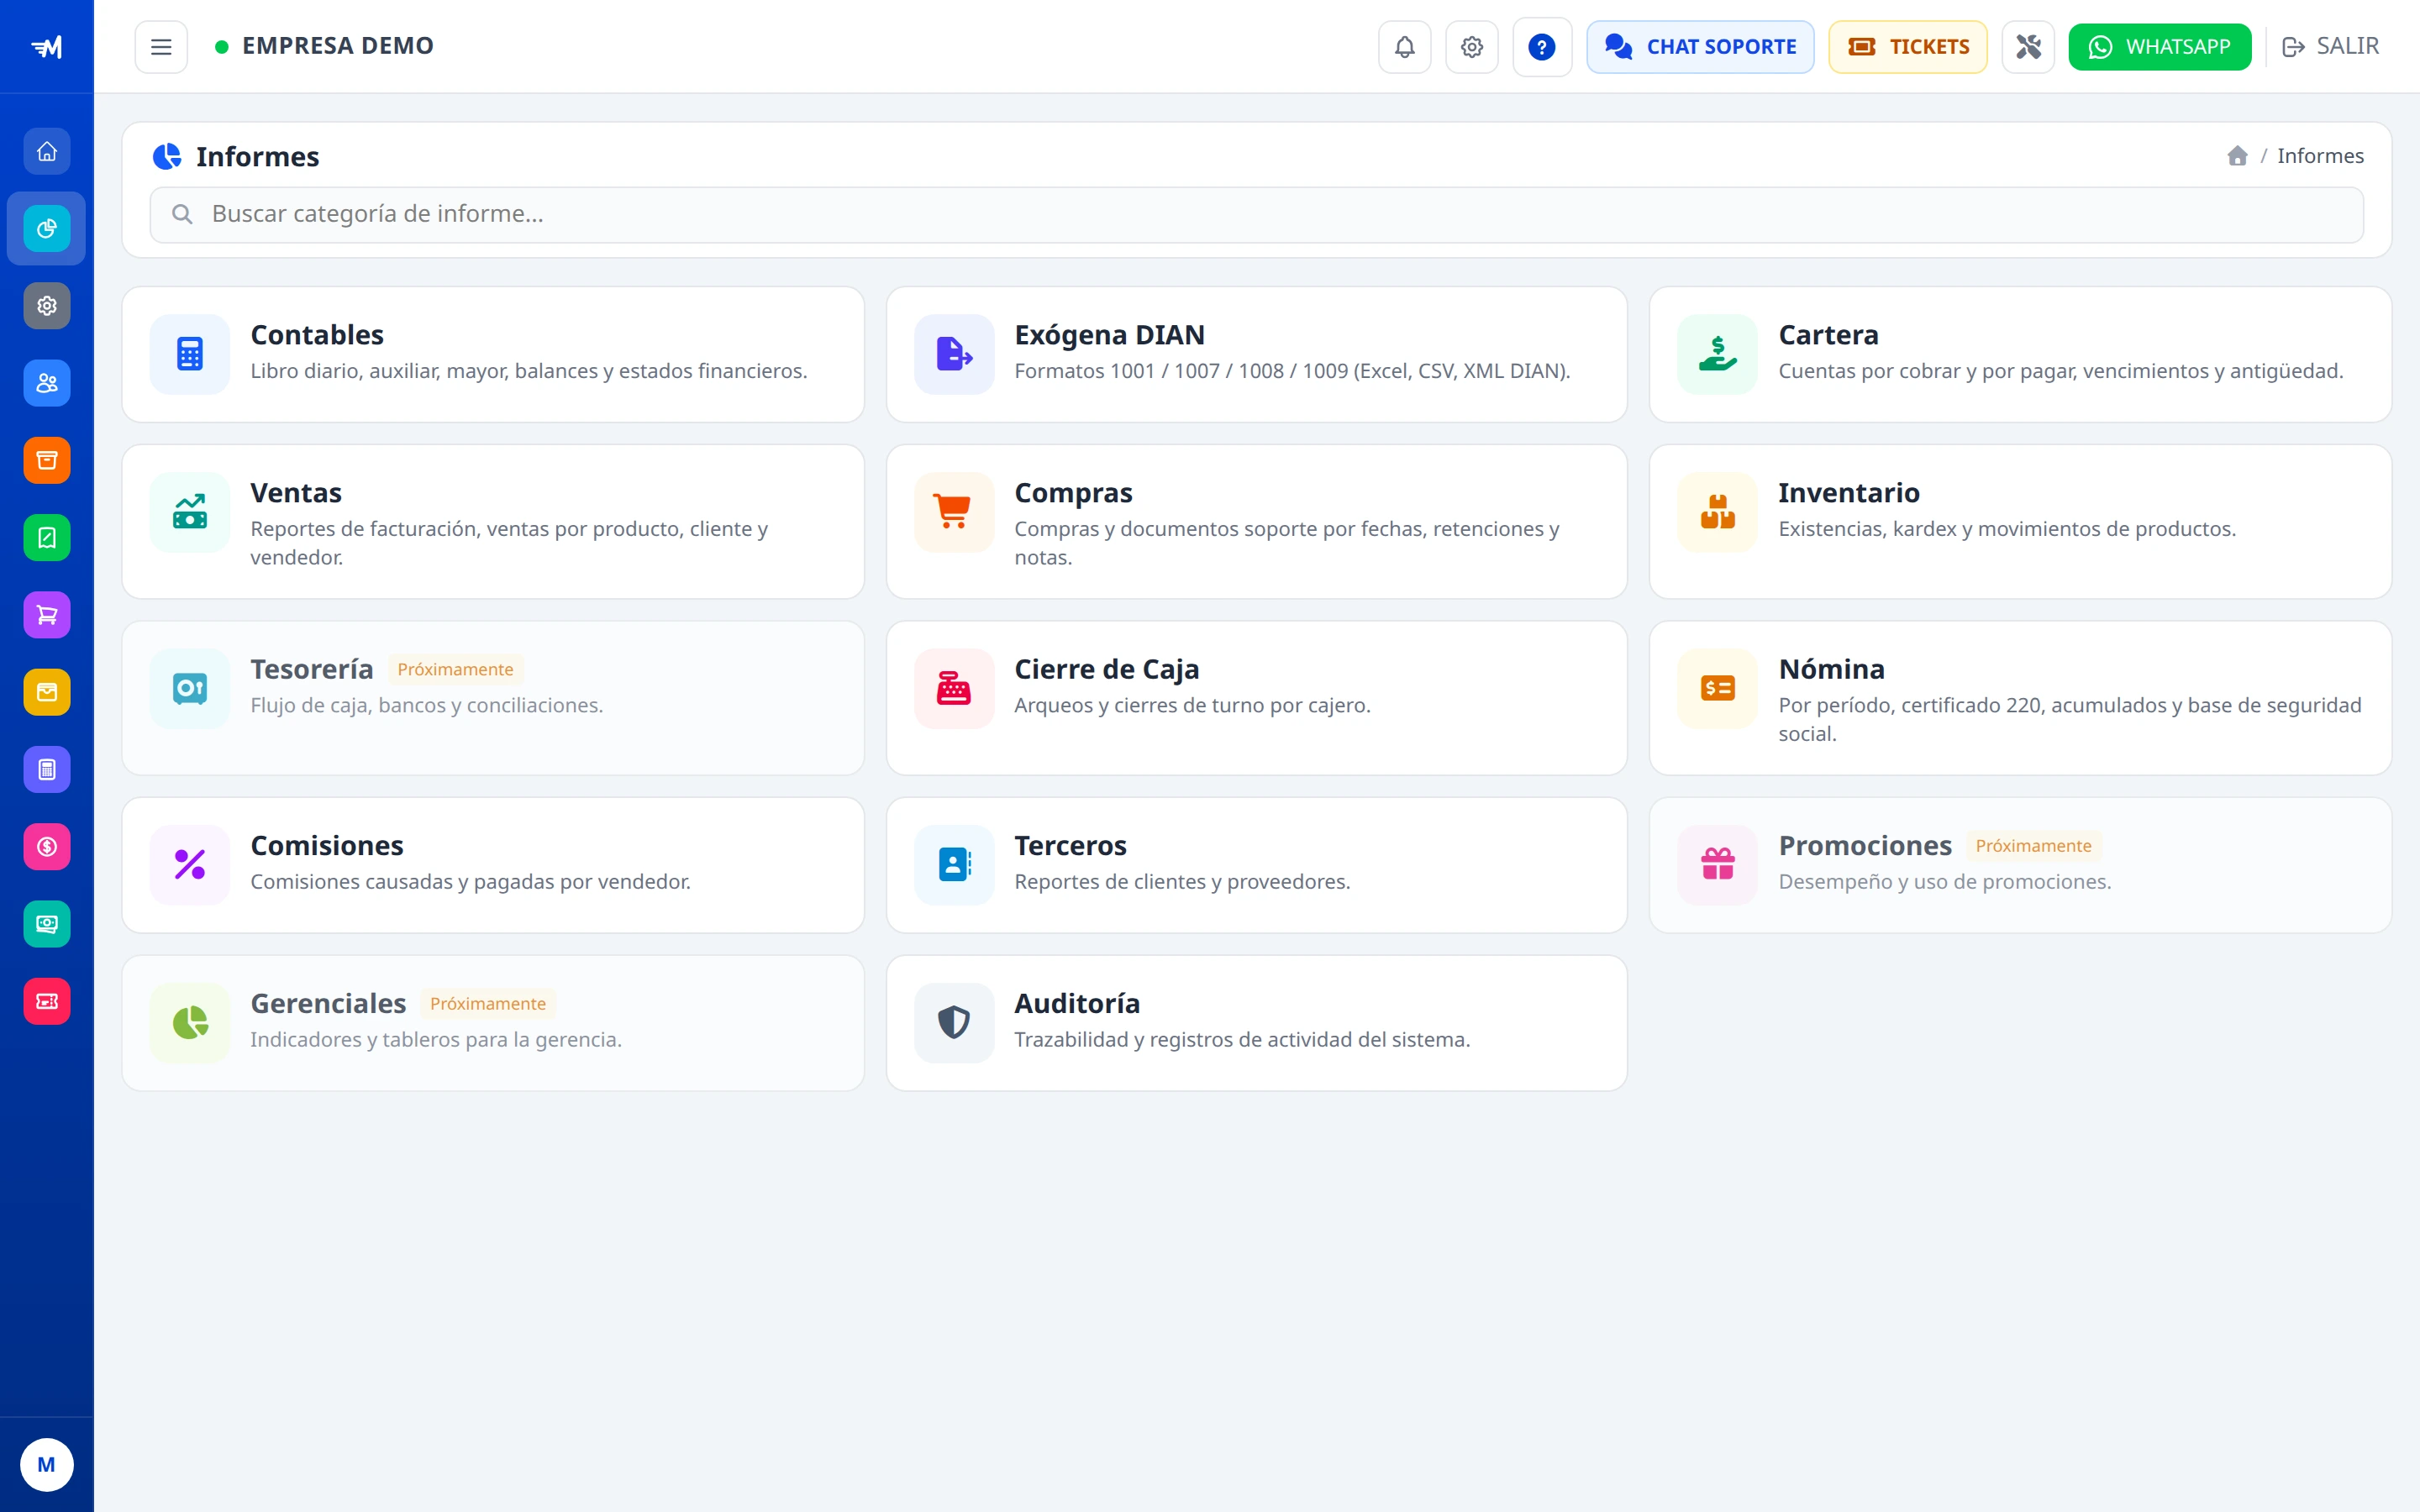Open the teal cash sidebar icon
The height and width of the screenshot is (1512, 2420).
click(47, 924)
